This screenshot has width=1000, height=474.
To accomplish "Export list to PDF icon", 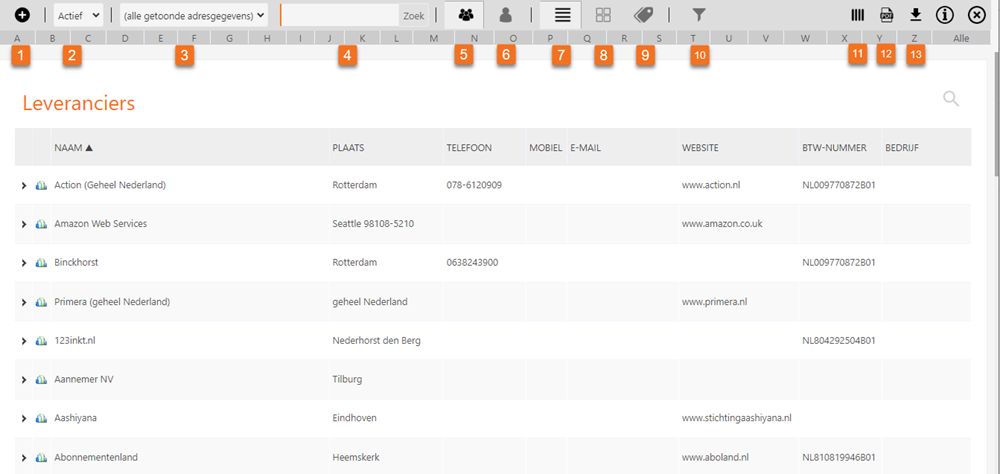I will coord(886,15).
